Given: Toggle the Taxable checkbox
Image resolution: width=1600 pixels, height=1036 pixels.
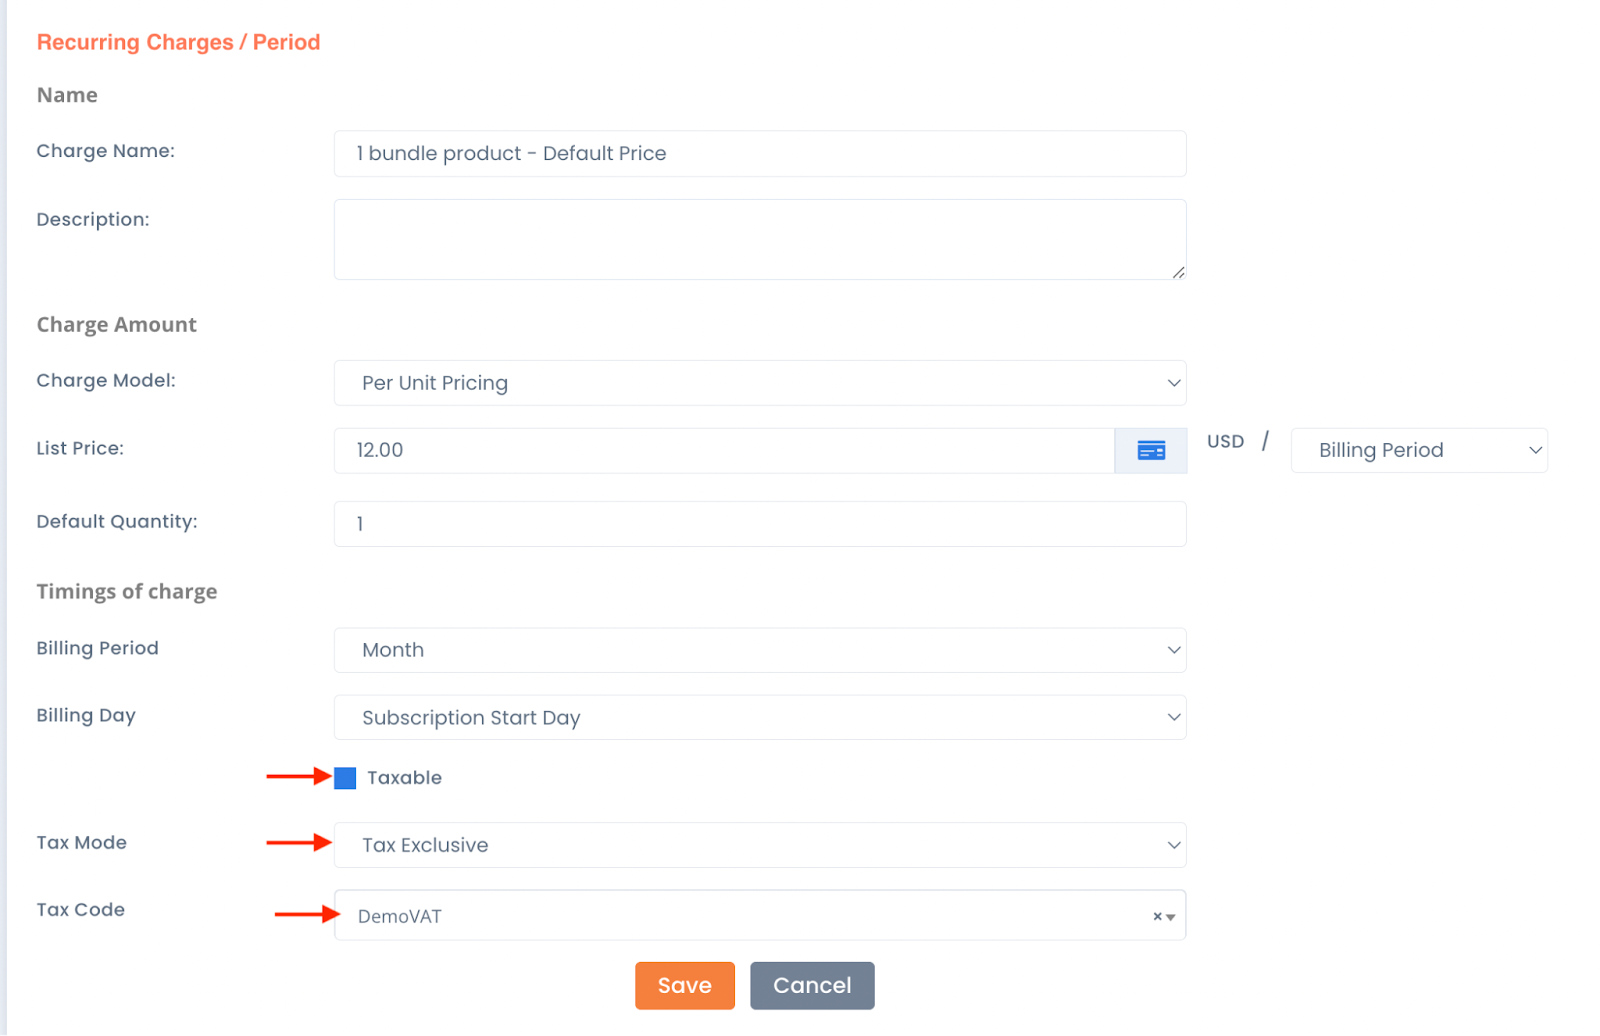Looking at the screenshot, I should pyautogui.click(x=345, y=778).
